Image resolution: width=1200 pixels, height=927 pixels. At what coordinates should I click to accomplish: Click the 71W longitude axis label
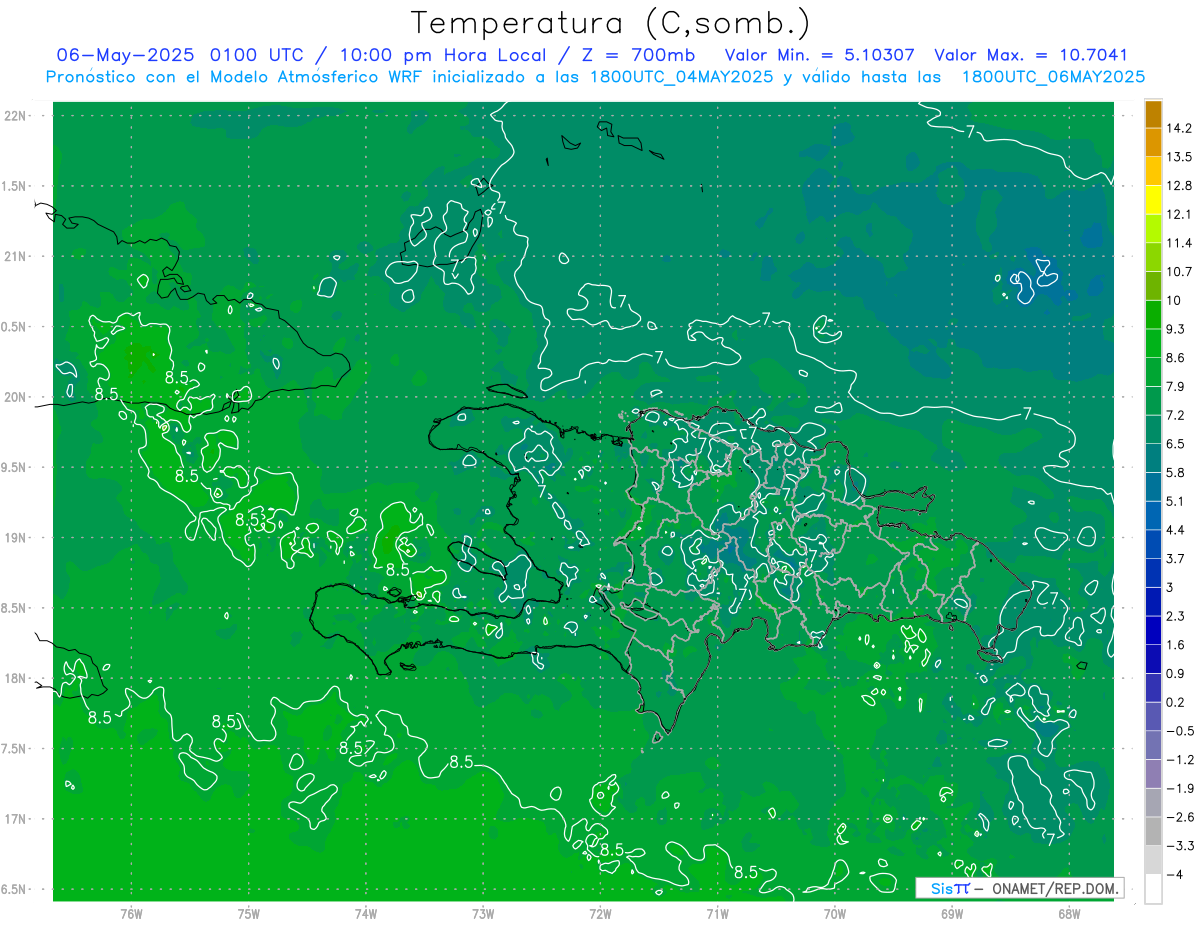pyautogui.click(x=717, y=914)
